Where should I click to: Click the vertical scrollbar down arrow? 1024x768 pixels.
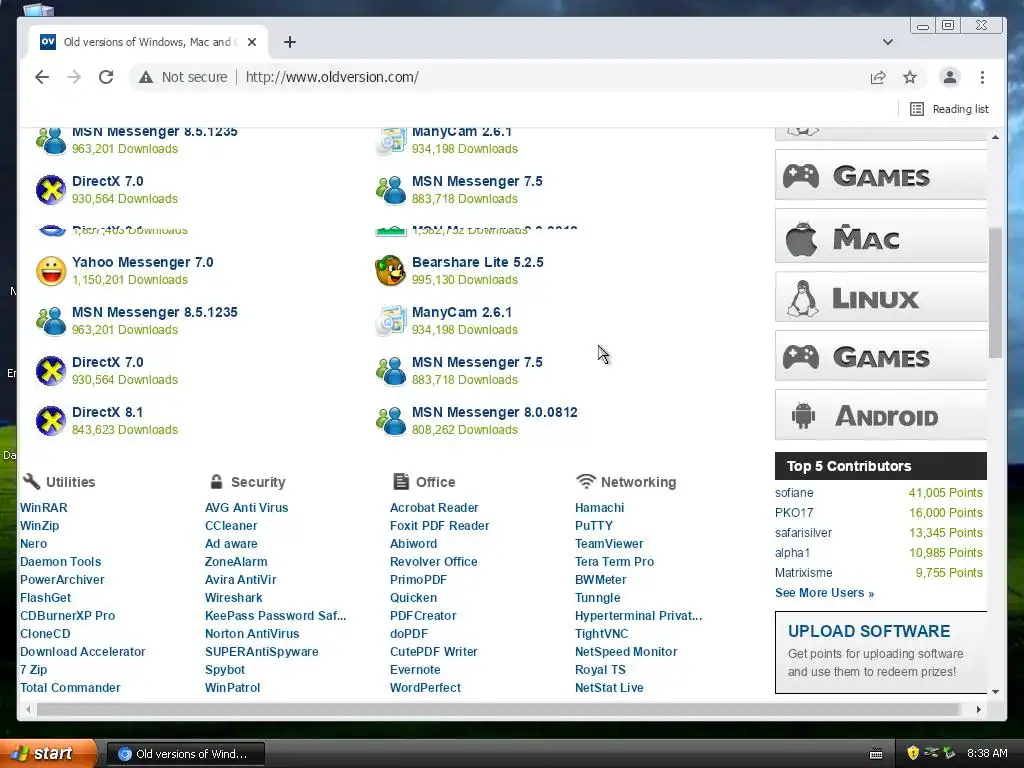[x=995, y=692]
